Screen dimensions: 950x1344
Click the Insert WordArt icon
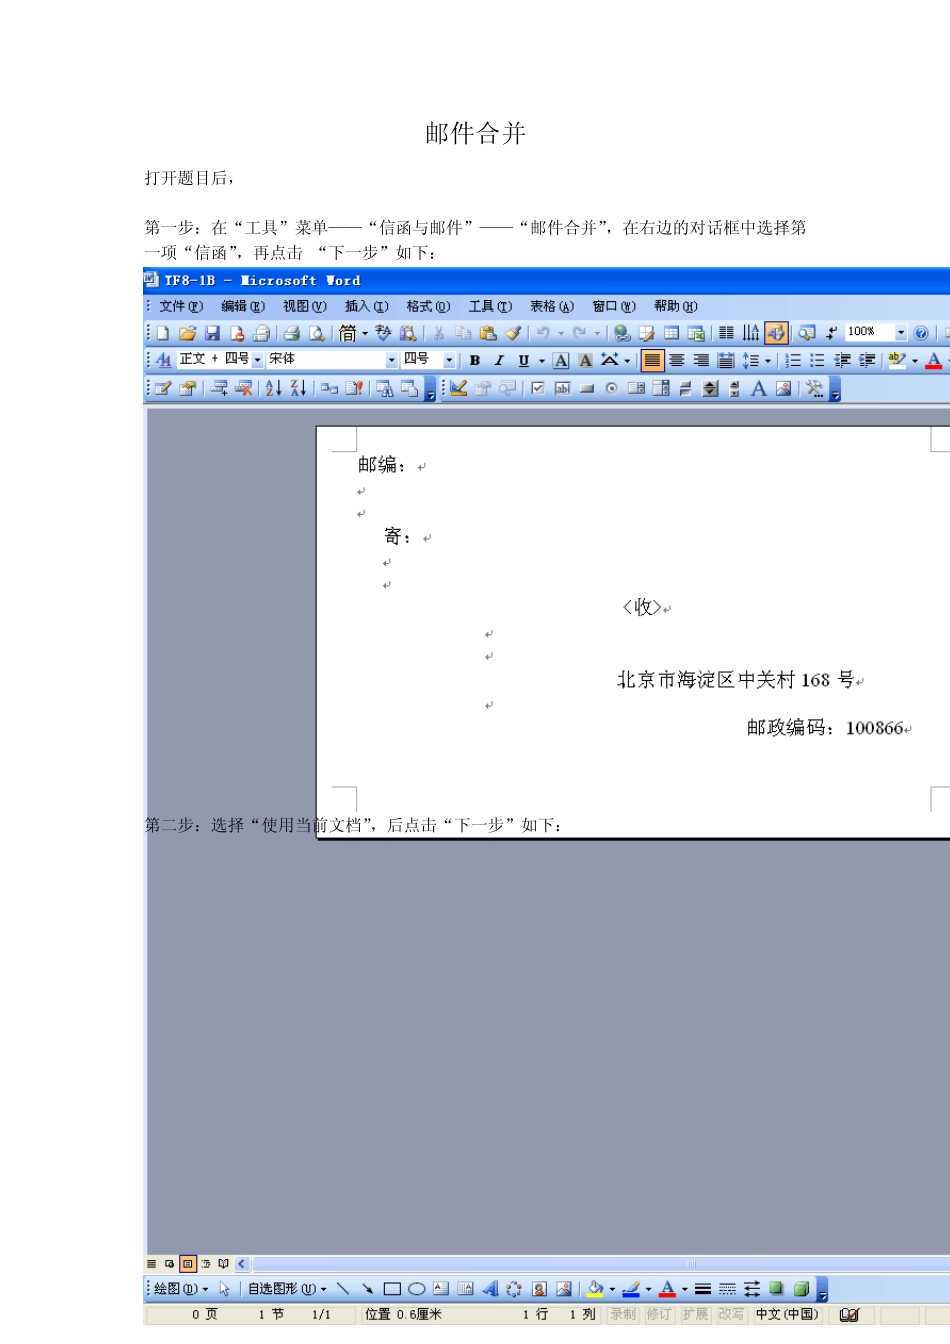point(490,1289)
